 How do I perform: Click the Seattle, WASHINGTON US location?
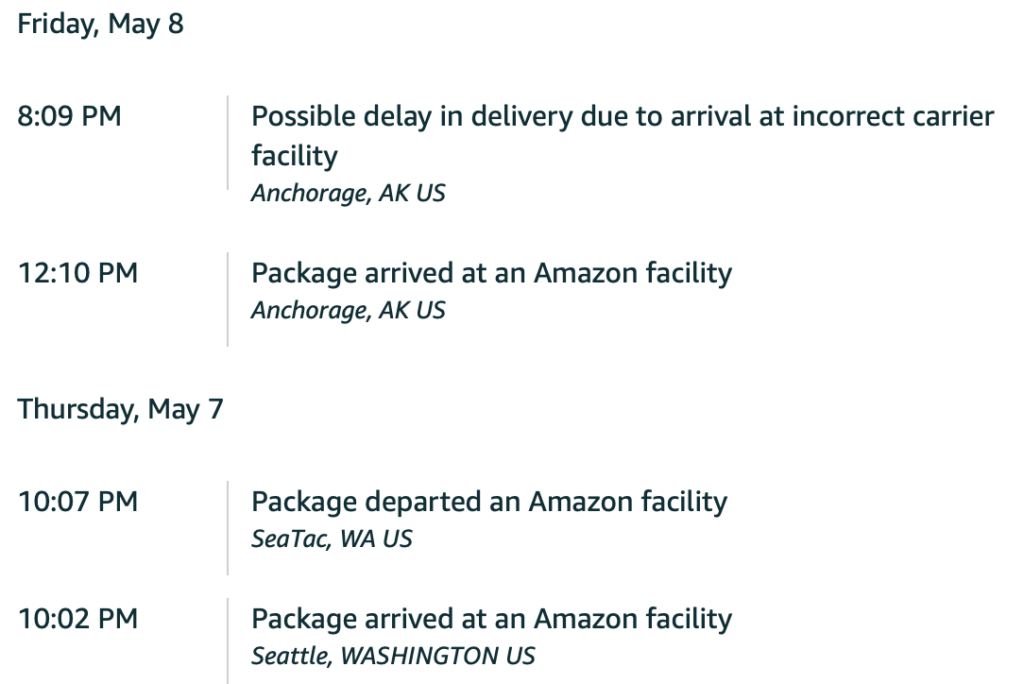point(393,656)
